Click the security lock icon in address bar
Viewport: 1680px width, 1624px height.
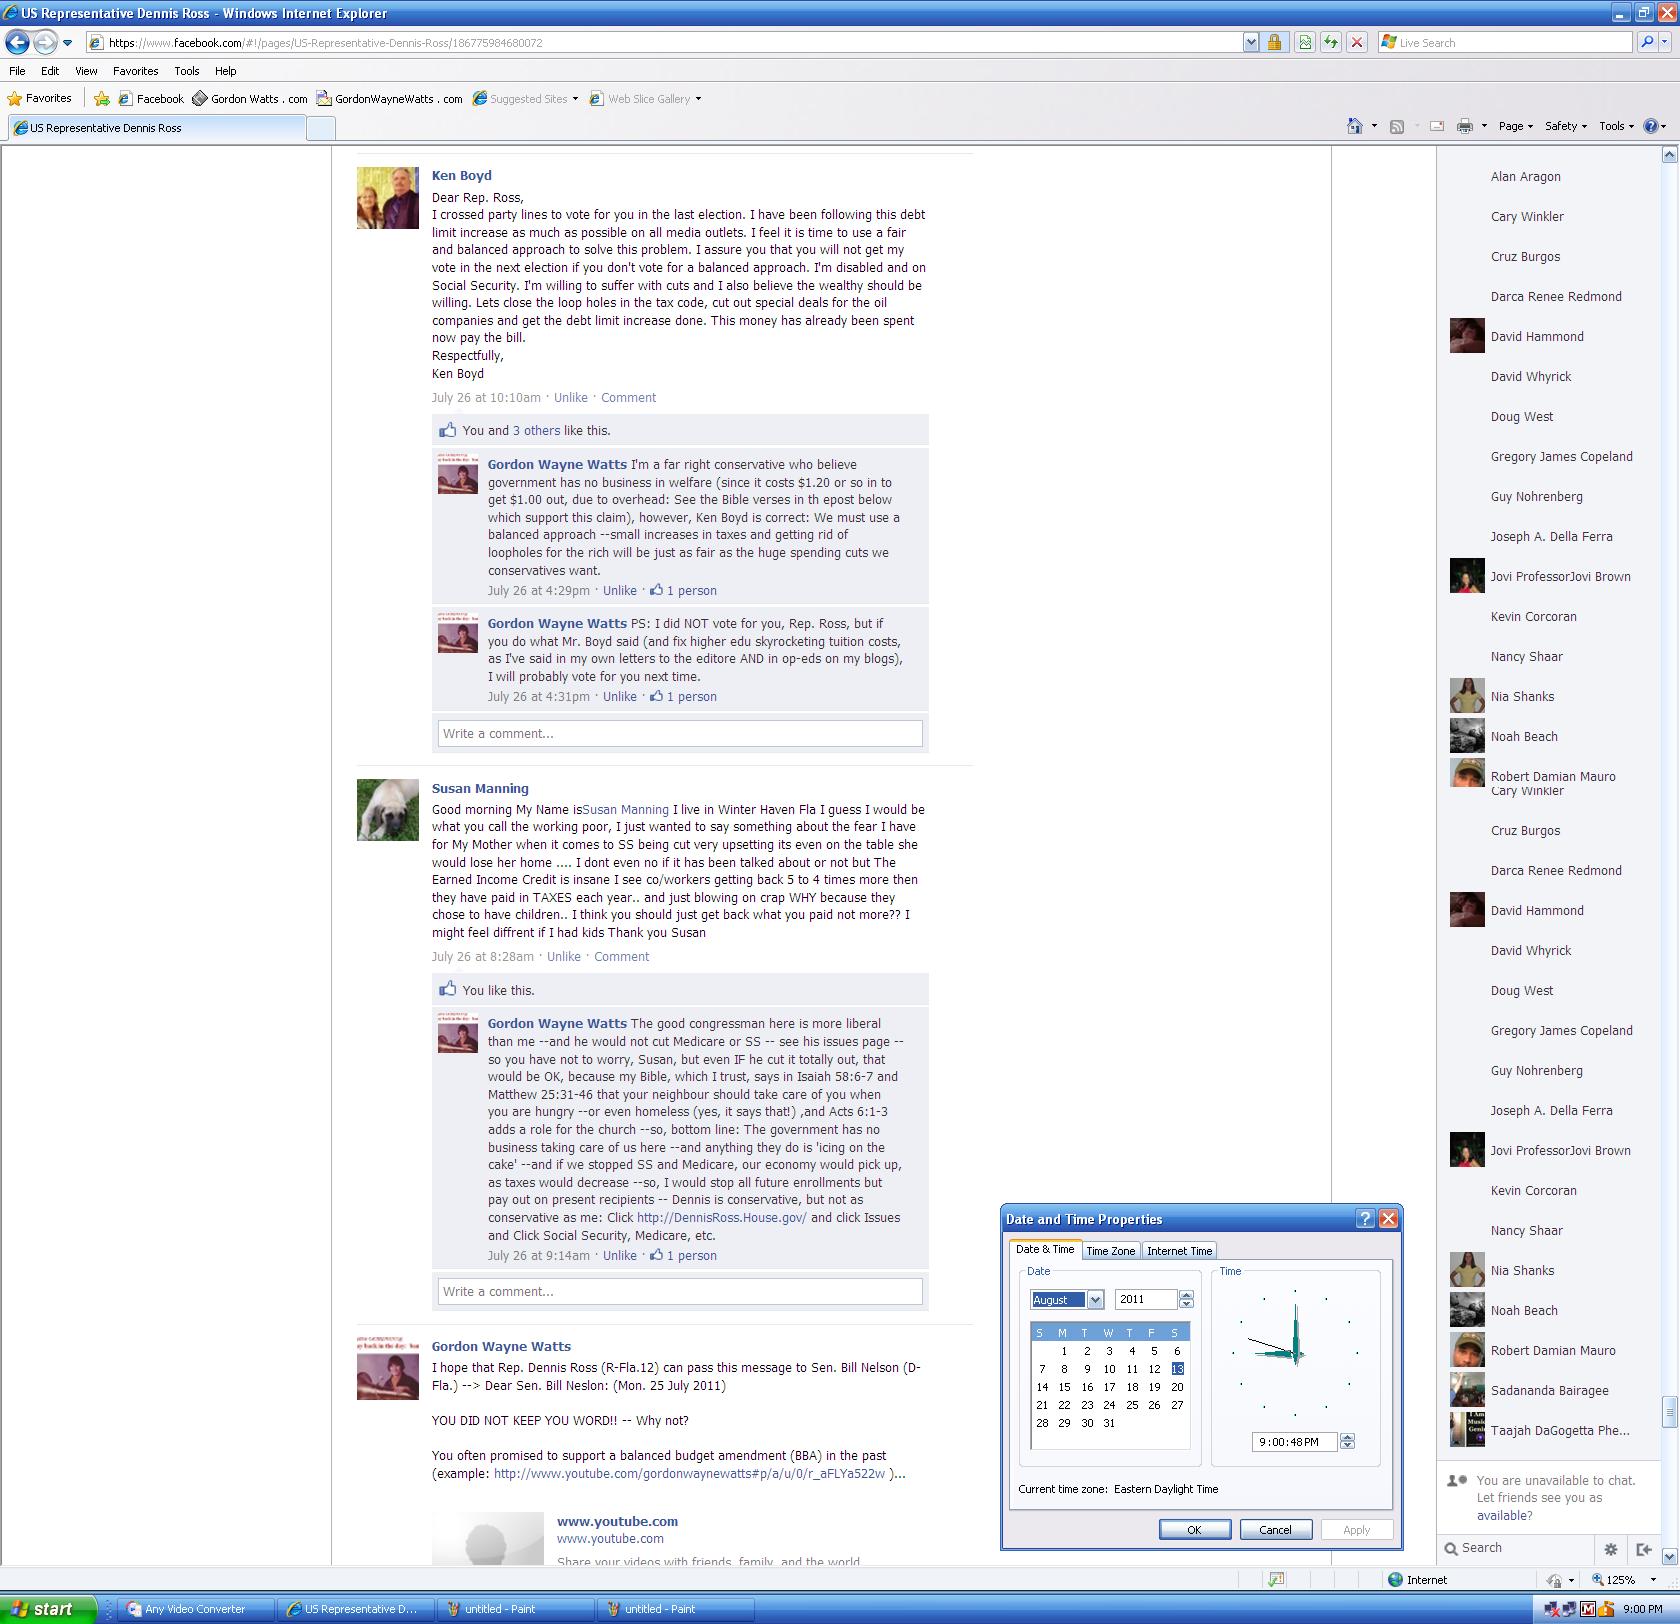1274,42
